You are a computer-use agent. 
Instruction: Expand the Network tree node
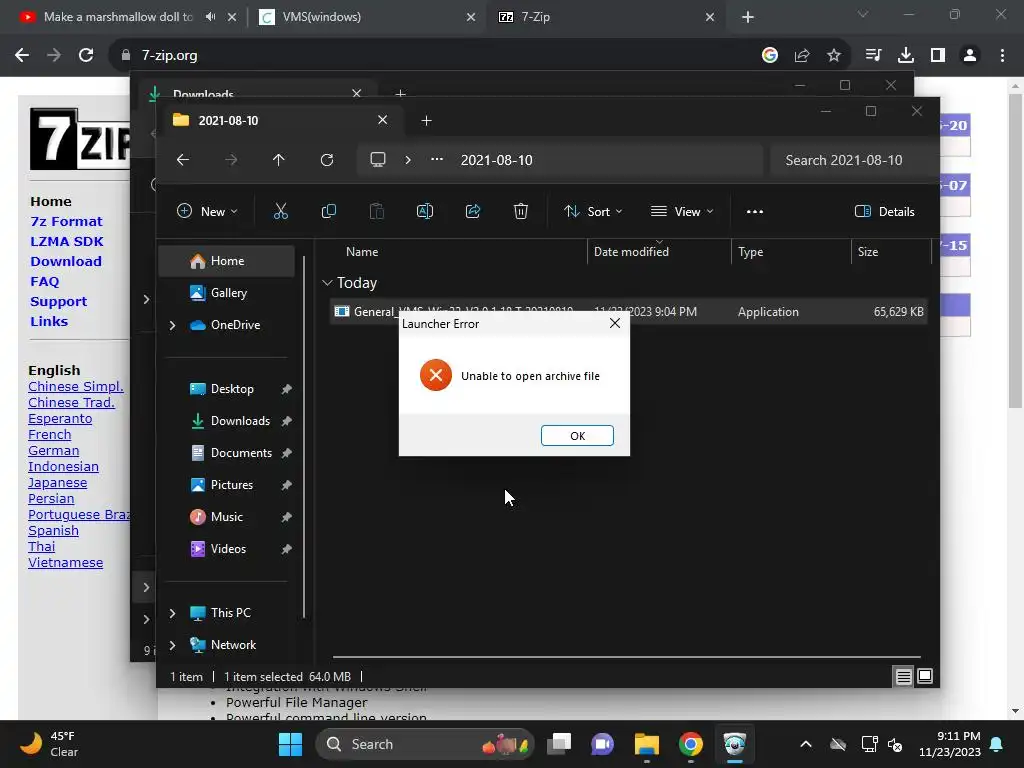click(172, 645)
